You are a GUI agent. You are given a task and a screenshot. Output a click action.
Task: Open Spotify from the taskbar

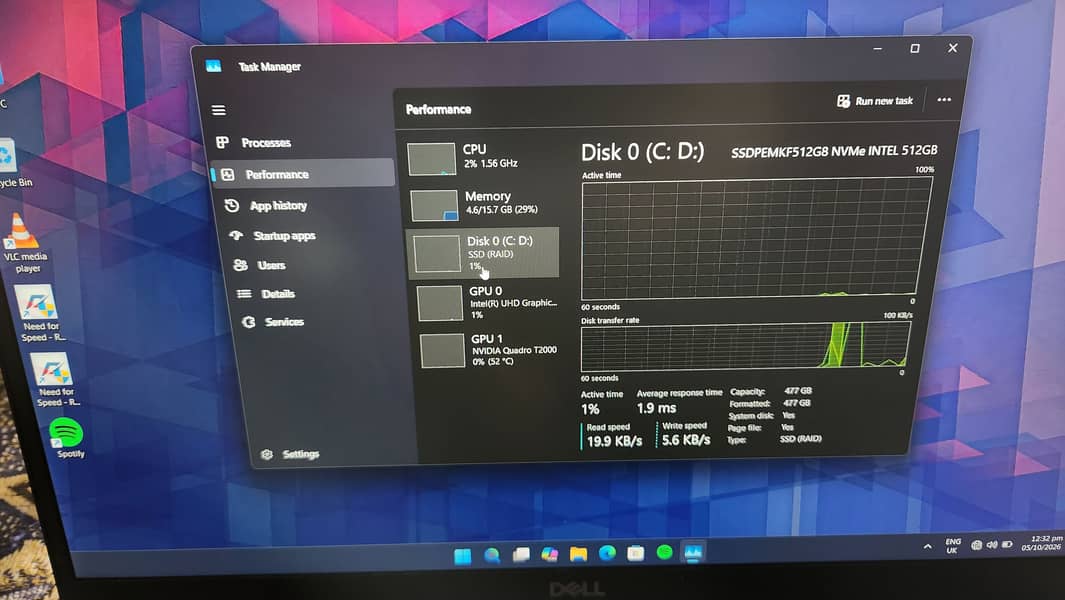pyautogui.click(x=664, y=552)
